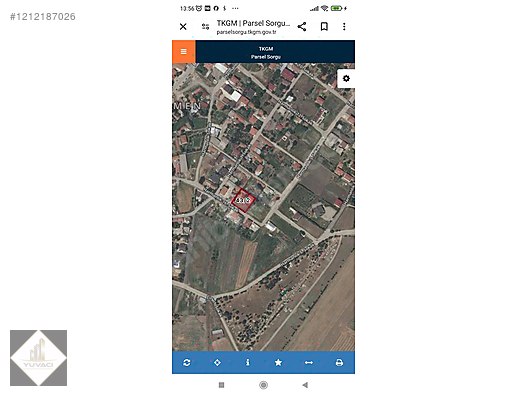
Task: Open site settings tune icon beside URL
Action: tap(205, 27)
